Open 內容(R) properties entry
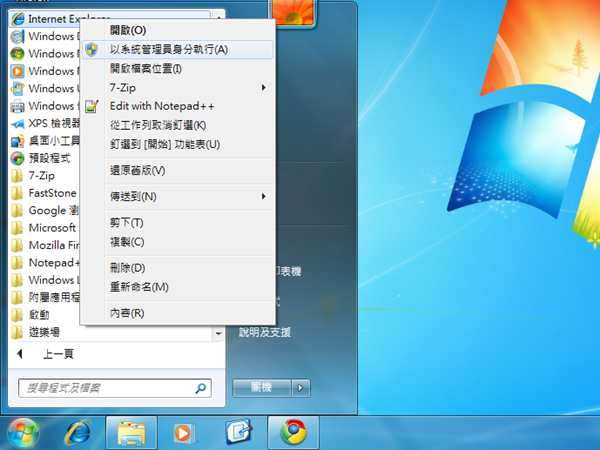Viewport: 600px width, 450px height. (x=178, y=313)
